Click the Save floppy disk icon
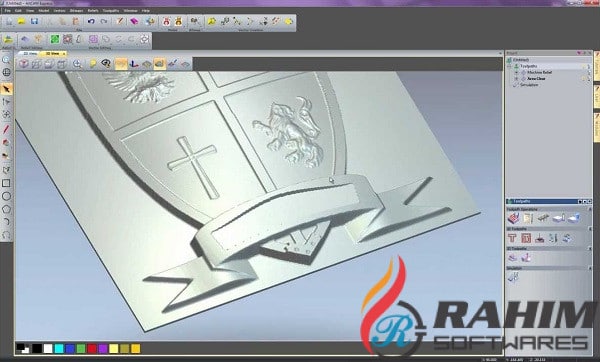 click(x=34, y=21)
